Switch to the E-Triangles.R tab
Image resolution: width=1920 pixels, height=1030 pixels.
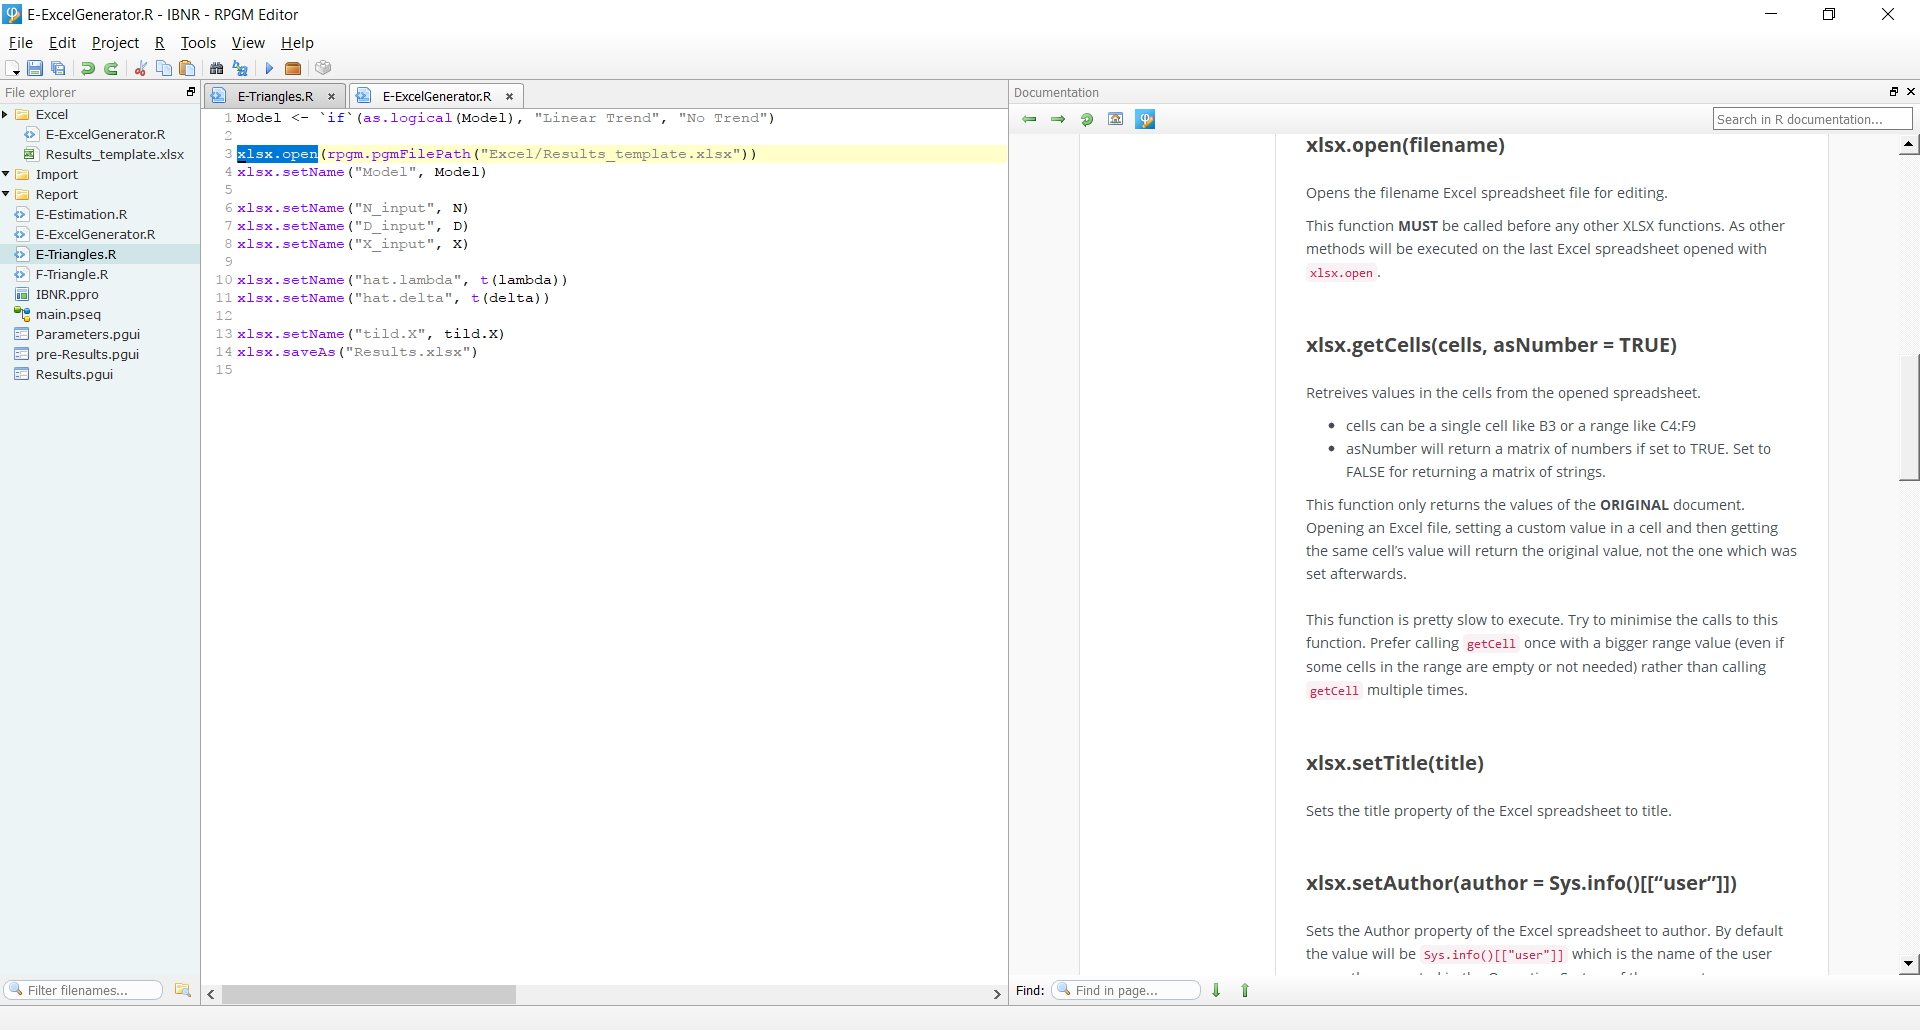coord(275,96)
